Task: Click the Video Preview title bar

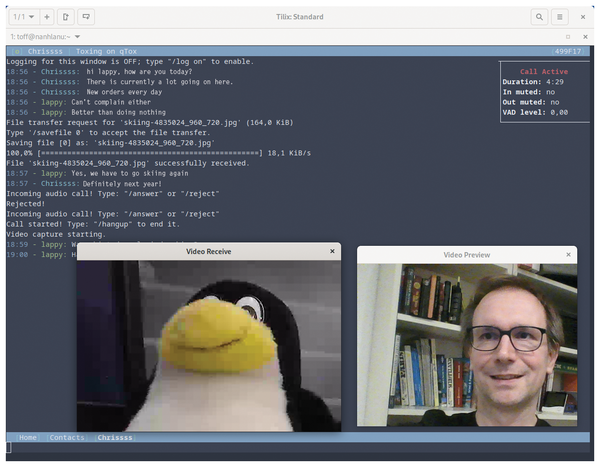Action: click(x=467, y=255)
